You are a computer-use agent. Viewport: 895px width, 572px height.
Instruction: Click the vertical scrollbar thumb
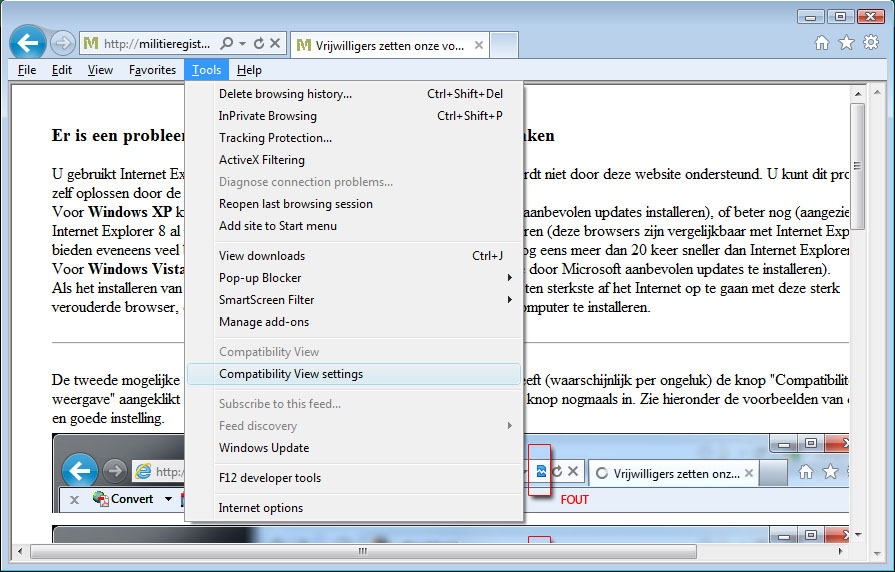[x=857, y=166]
